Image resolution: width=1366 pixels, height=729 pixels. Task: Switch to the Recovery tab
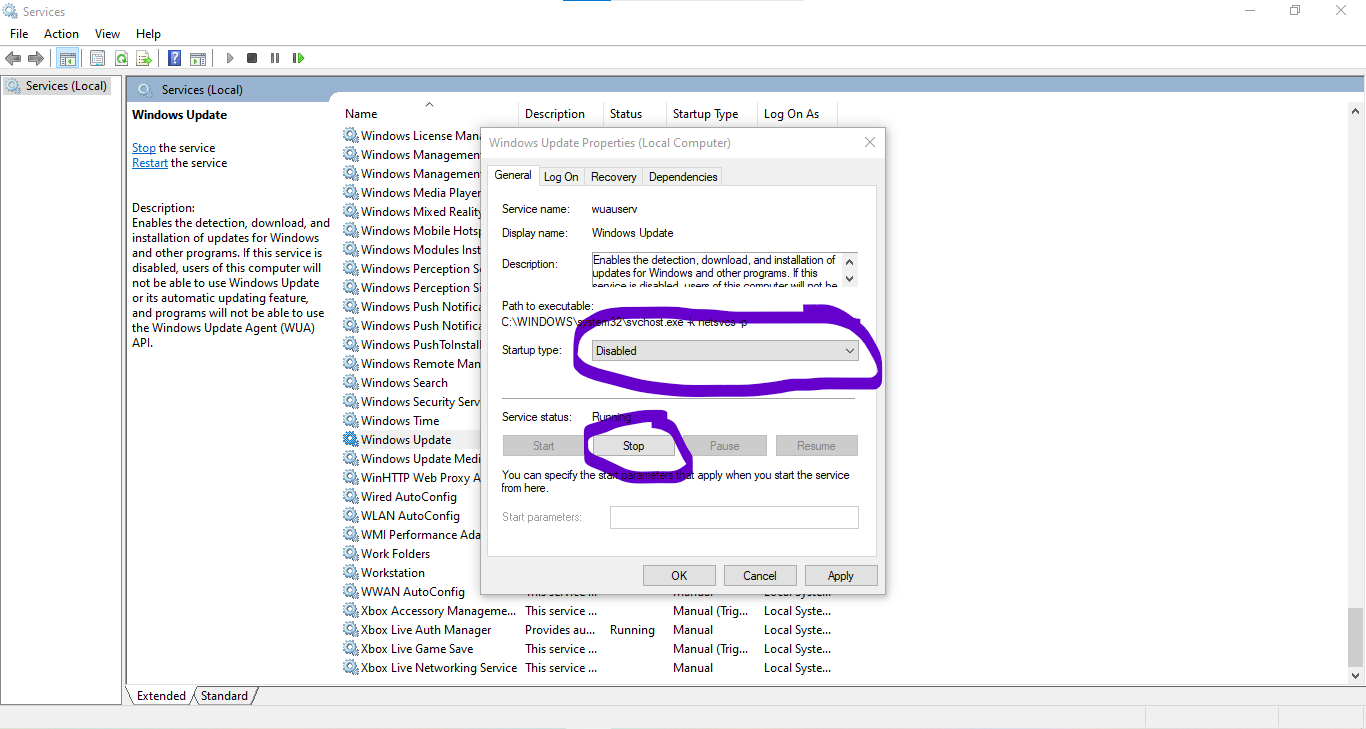tap(613, 176)
